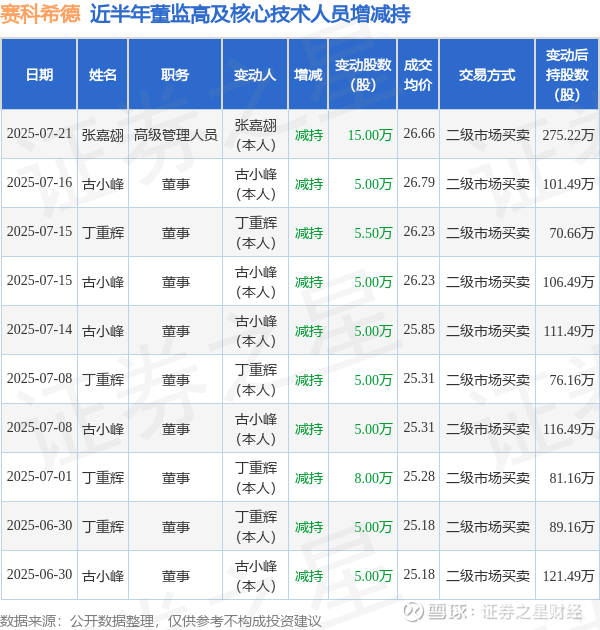Click the average price 26.66
Screen dimensions: 600x630
point(419,134)
